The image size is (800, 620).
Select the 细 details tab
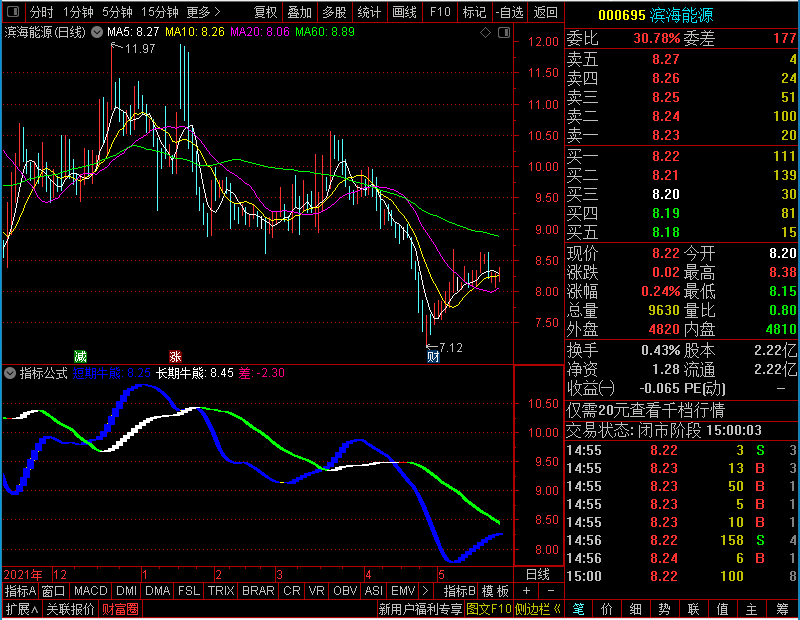(635, 609)
